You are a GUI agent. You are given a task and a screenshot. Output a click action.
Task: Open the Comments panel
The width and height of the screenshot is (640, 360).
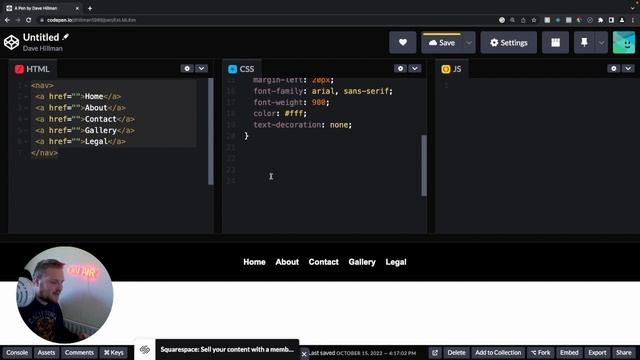pyautogui.click(x=79, y=353)
